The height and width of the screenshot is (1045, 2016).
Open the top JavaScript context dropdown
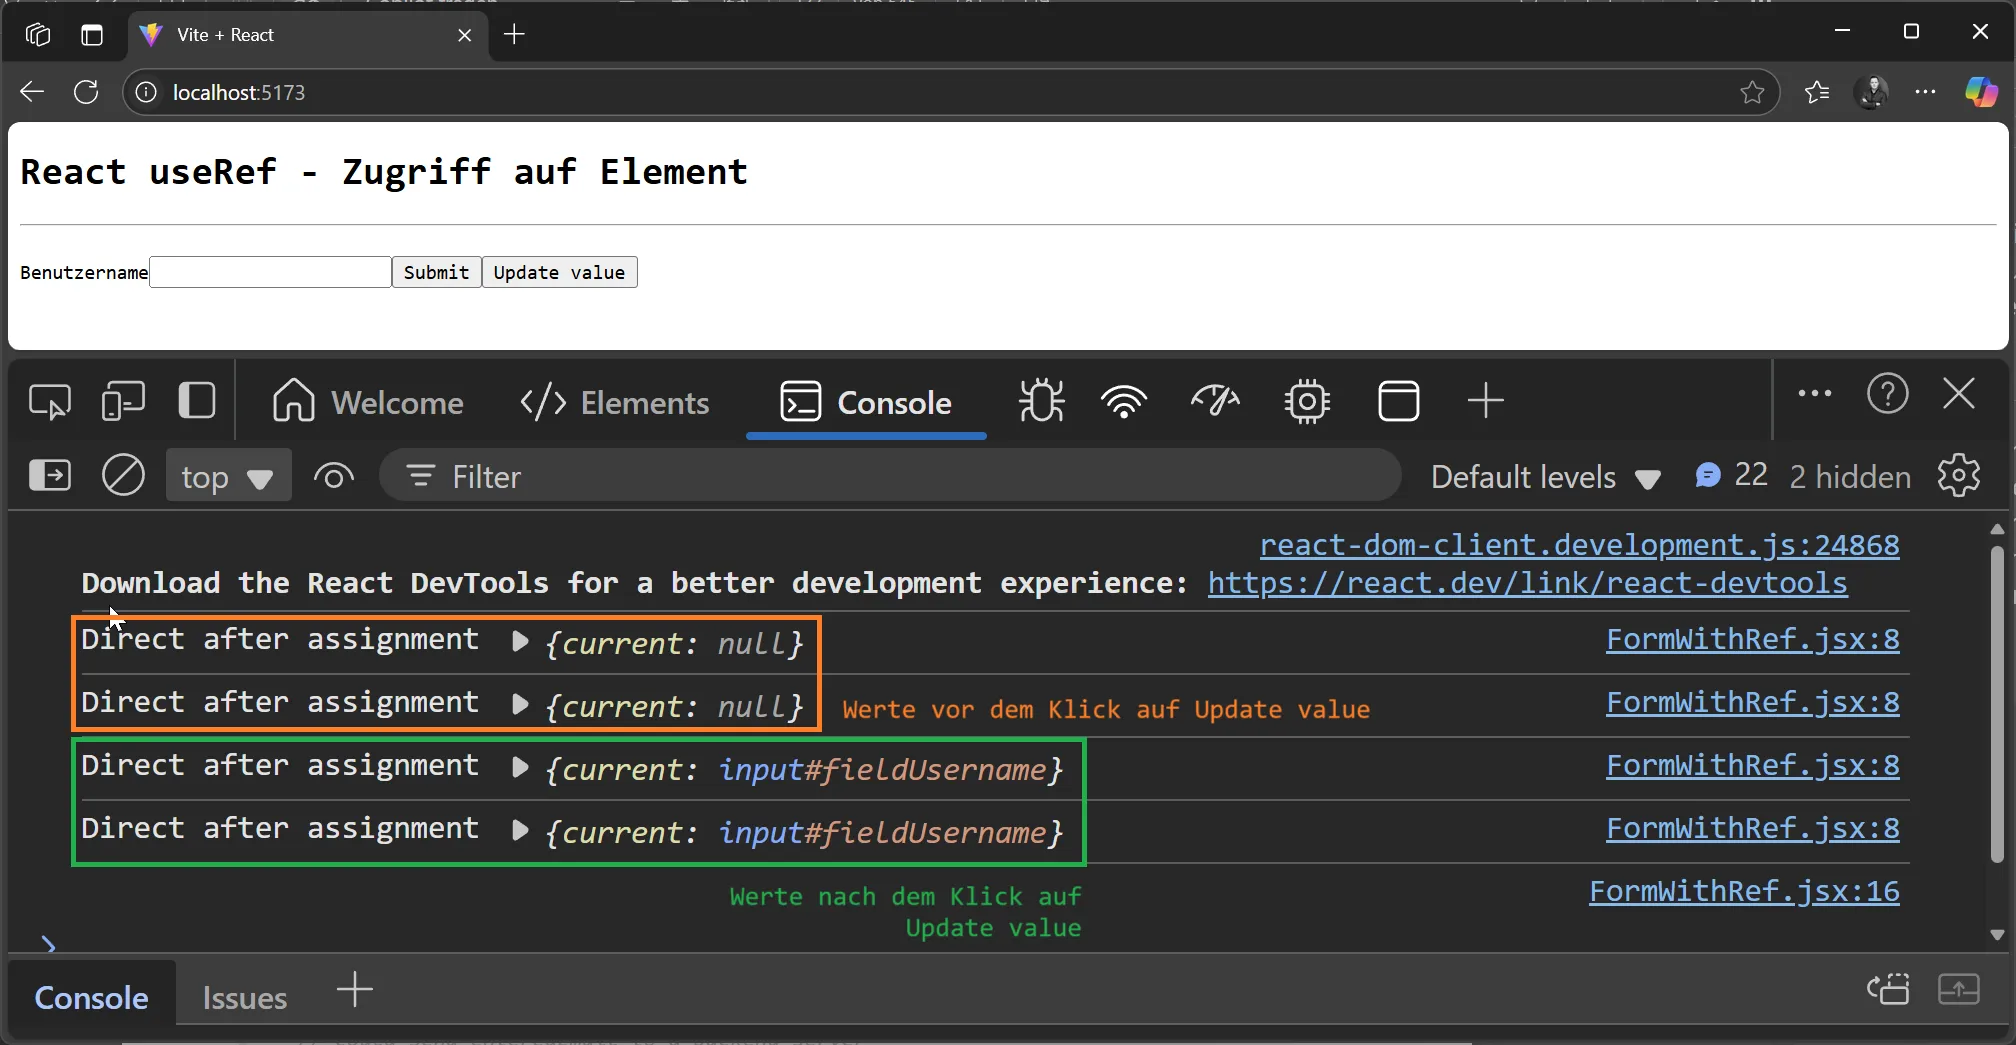[x=228, y=476]
